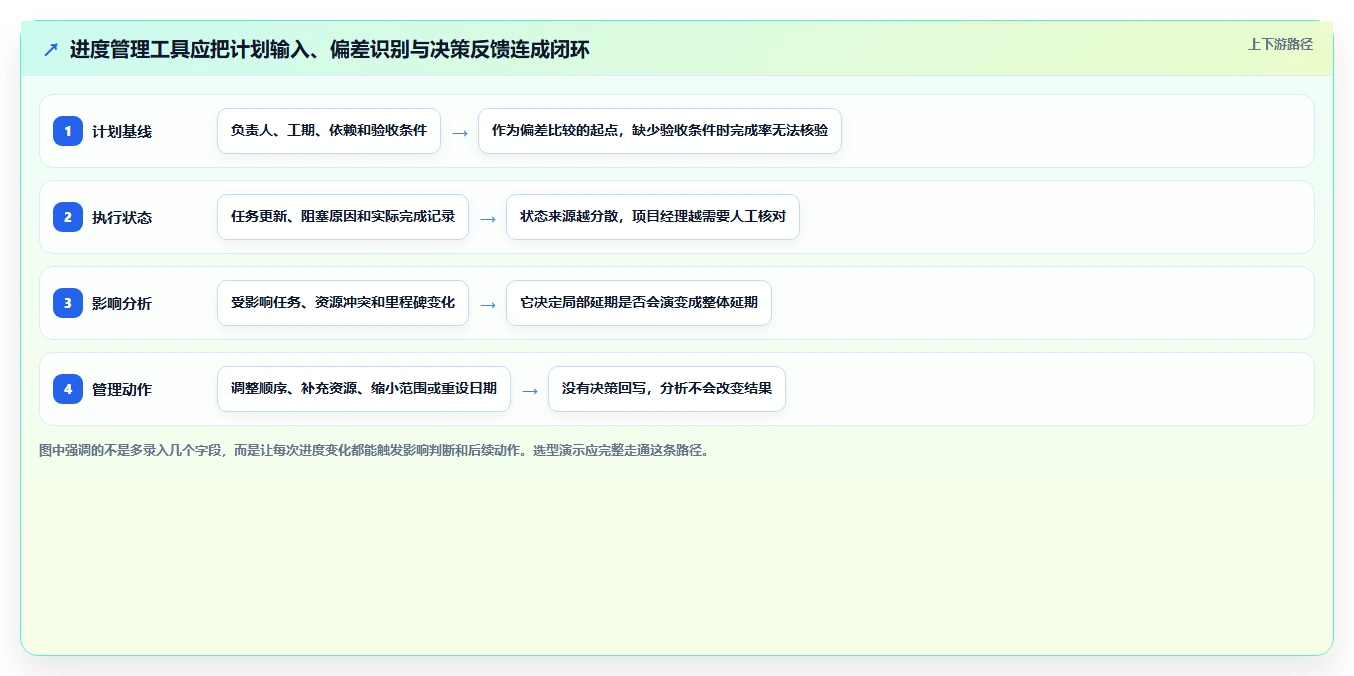1354x676 pixels.
Task: Click the box 它决定局部延期是否会演变成整体延期
Action: tap(639, 303)
